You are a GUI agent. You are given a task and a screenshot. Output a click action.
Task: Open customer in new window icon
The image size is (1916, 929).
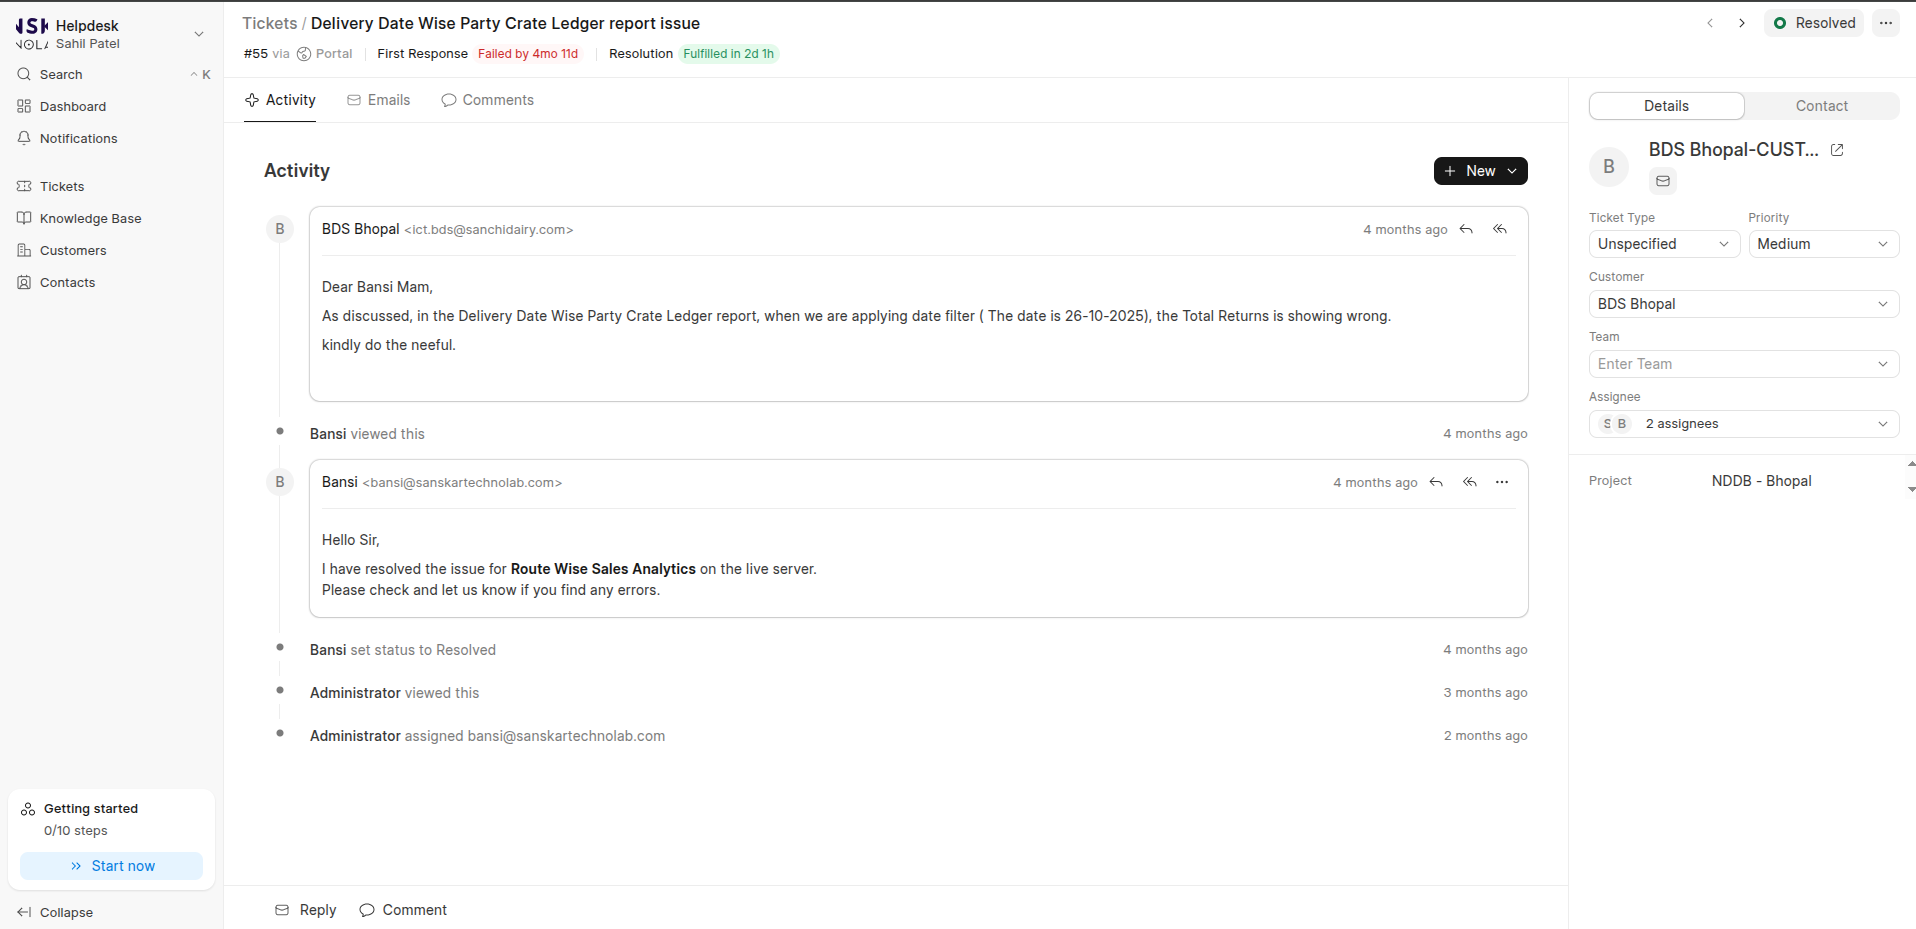point(1837,150)
